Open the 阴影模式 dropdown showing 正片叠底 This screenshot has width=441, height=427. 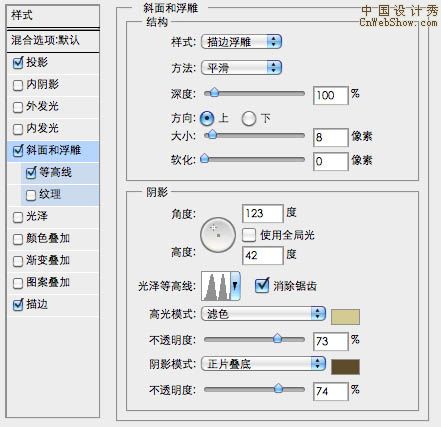pos(263,364)
